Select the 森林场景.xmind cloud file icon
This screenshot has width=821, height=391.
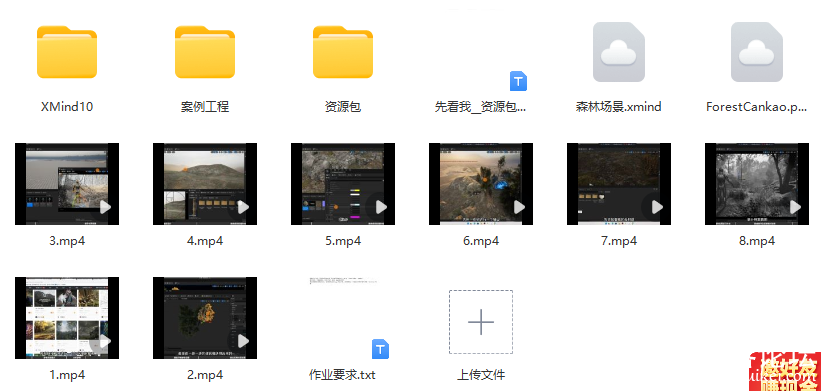pyautogui.click(x=618, y=52)
